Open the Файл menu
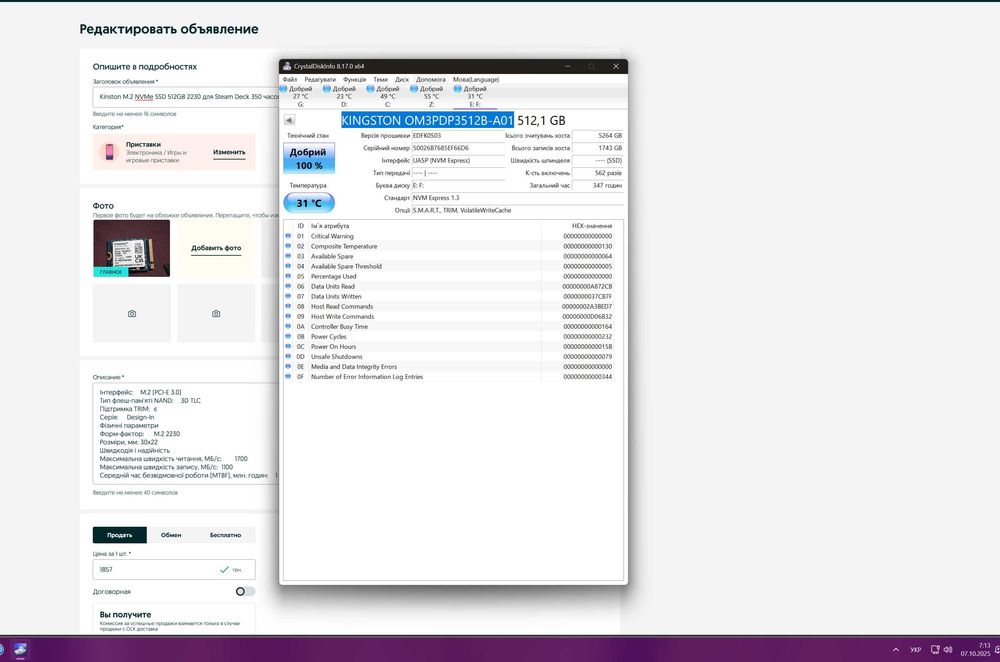Viewport: 1000px width, 662px height. [x=290, y=80]
